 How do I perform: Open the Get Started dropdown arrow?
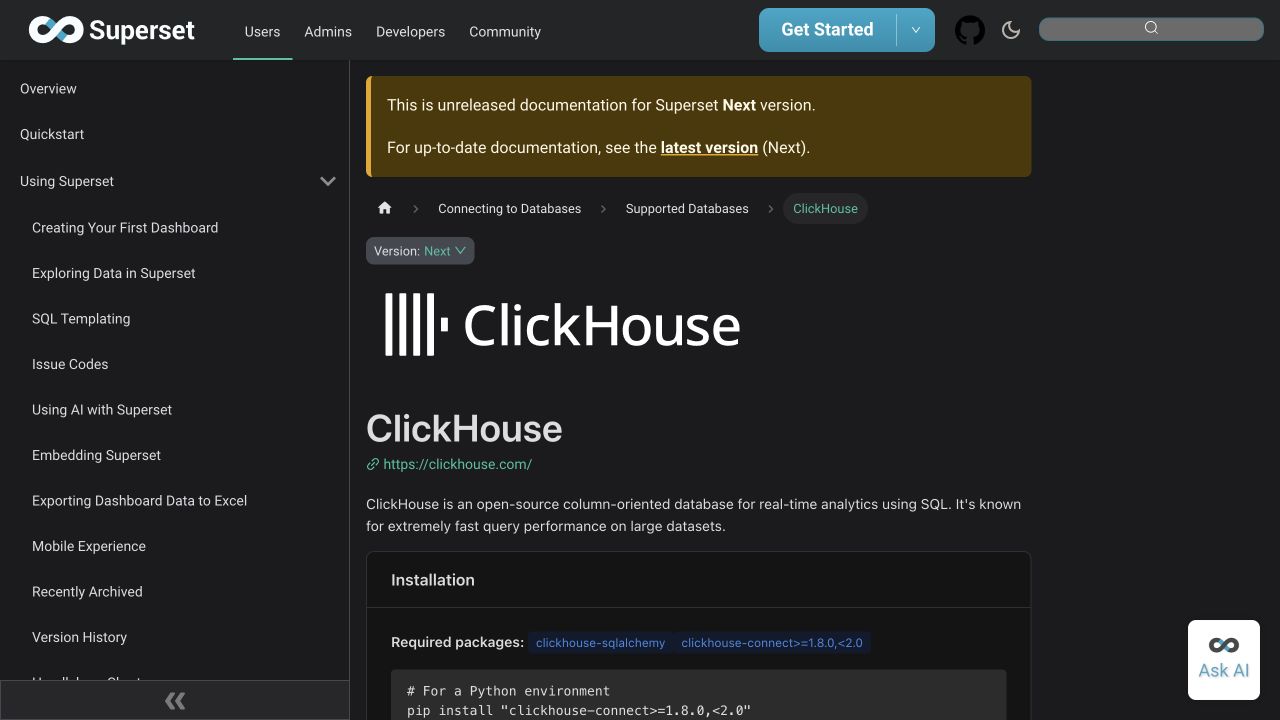click(x=915, y=30)
